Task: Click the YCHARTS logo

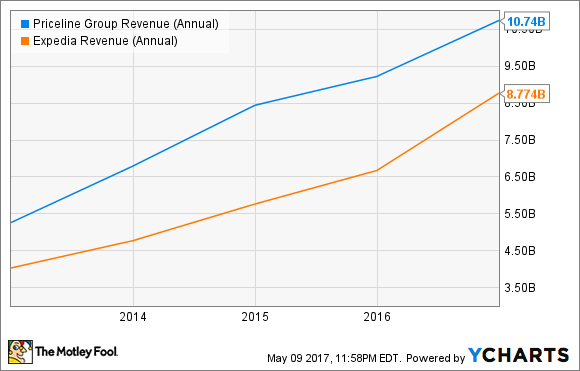Action: pos(518,355)
